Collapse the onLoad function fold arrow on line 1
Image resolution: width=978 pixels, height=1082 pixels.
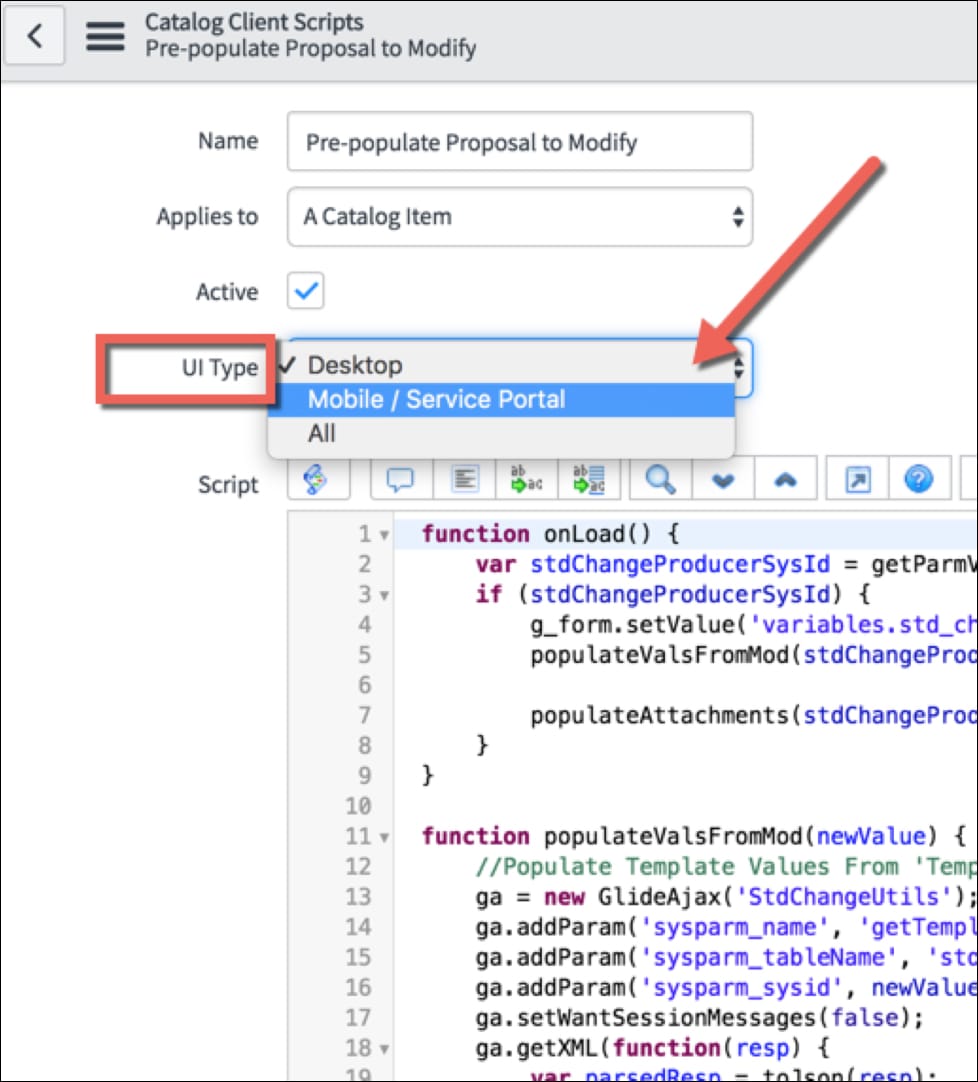pos(384,535)
